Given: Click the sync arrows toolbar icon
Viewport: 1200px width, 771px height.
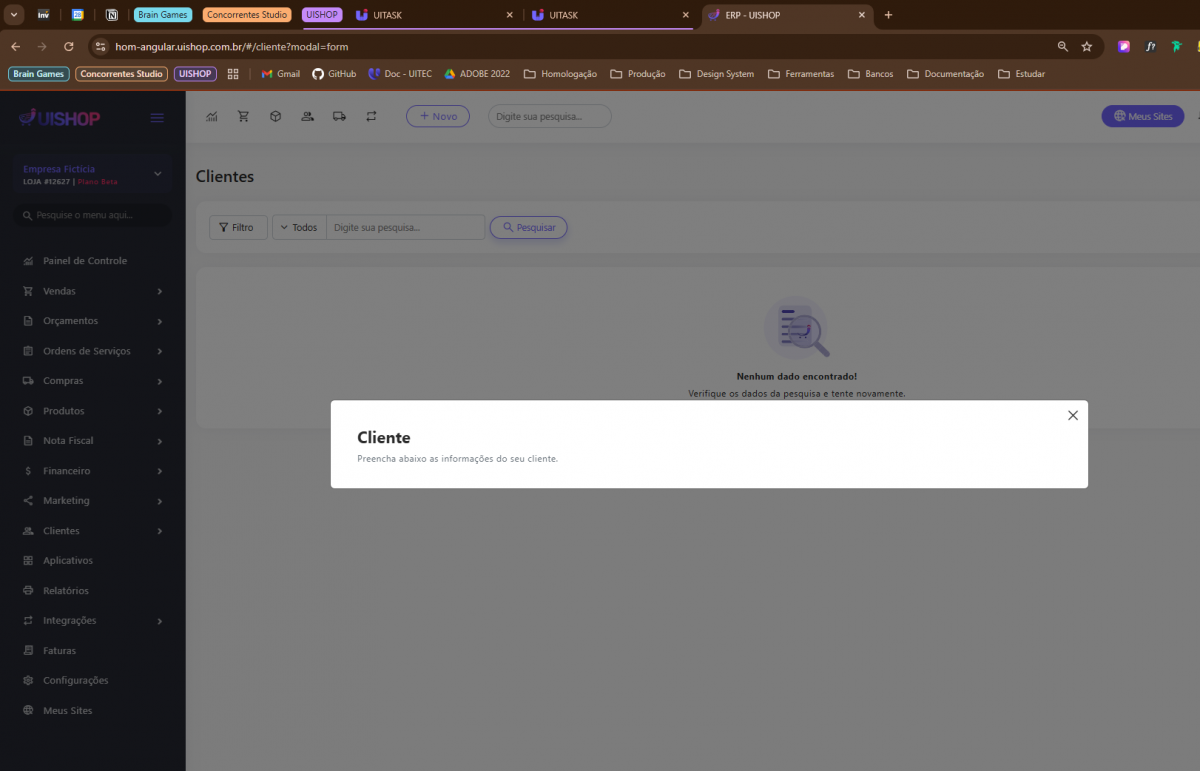Looking at the screenshot, I should click(x=371, y=117).
